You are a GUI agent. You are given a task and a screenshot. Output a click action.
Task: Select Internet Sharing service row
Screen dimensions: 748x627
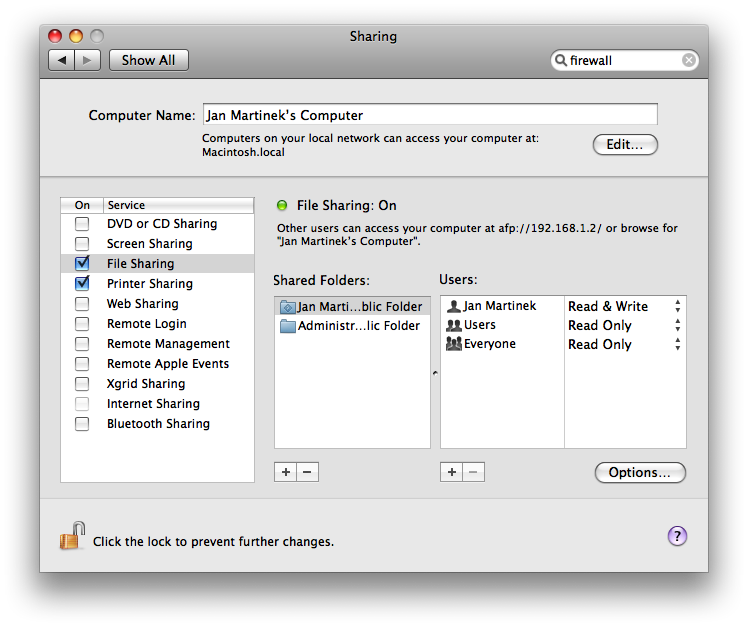tap(157, 404)
